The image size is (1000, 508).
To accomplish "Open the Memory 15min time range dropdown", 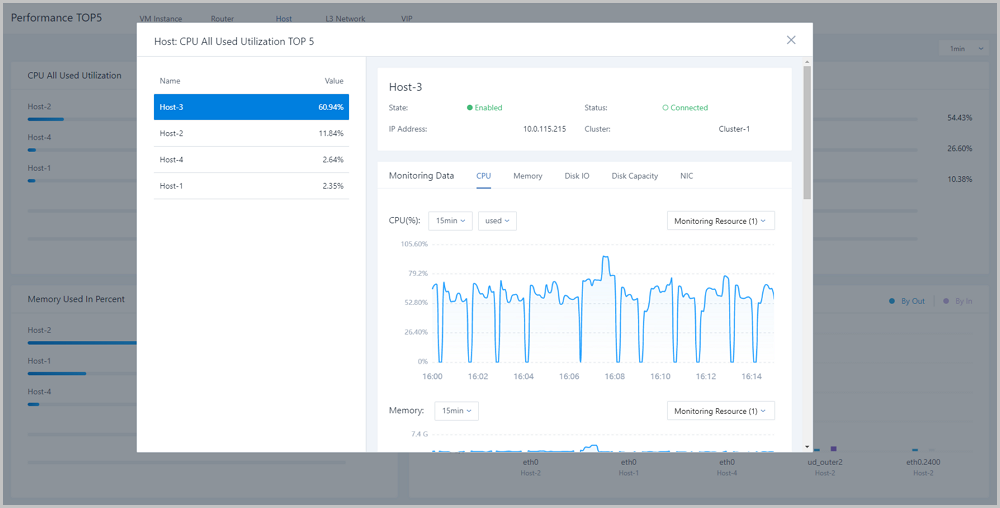I will point(457,410).
